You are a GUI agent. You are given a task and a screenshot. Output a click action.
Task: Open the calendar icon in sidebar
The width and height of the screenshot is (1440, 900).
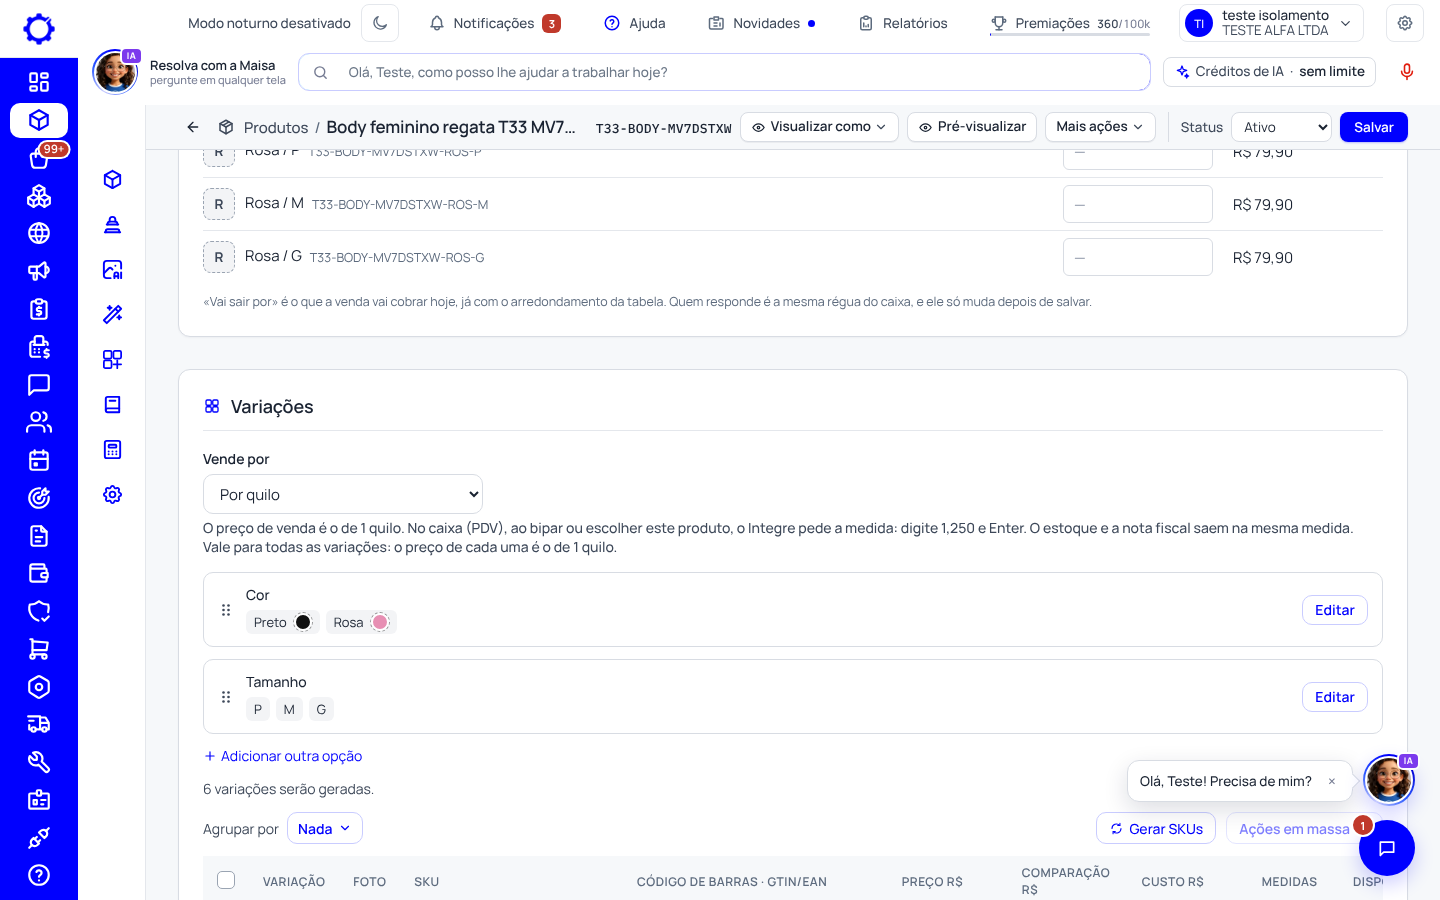(x=39, y=460)
